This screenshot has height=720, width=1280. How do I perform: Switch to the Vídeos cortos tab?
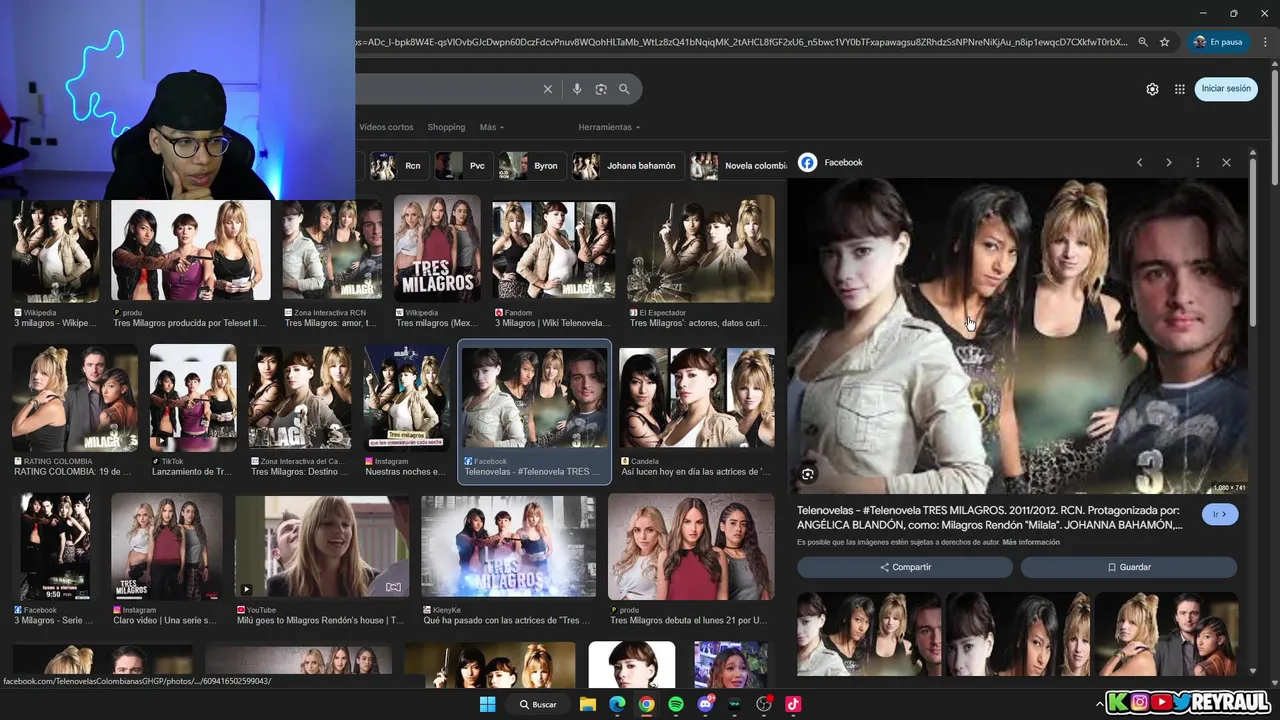[386, 127]
